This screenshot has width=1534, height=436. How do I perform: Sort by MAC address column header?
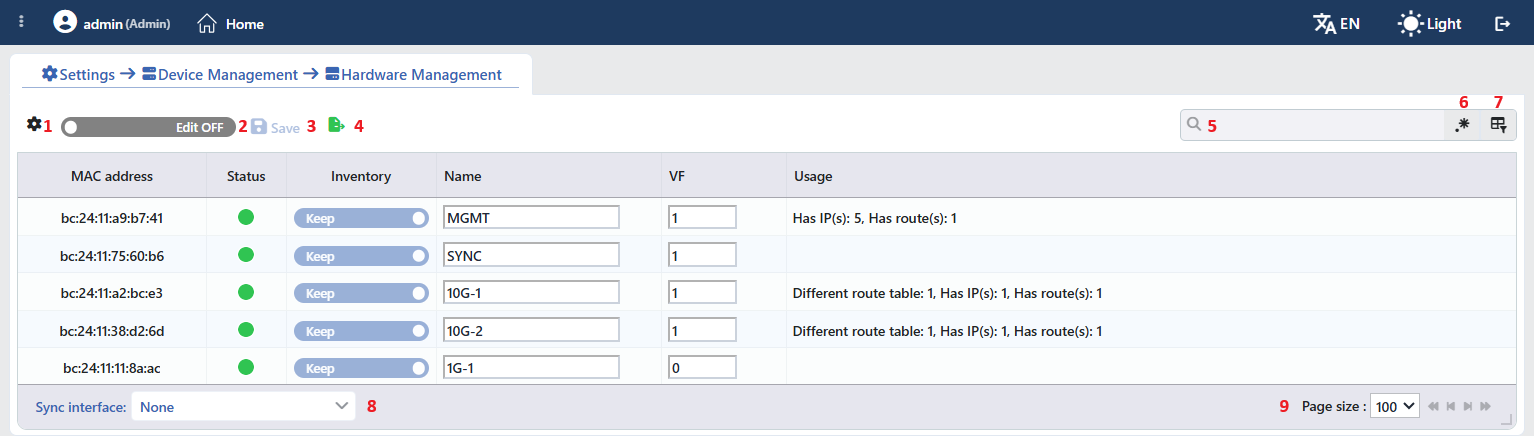[x=112, y=176]
